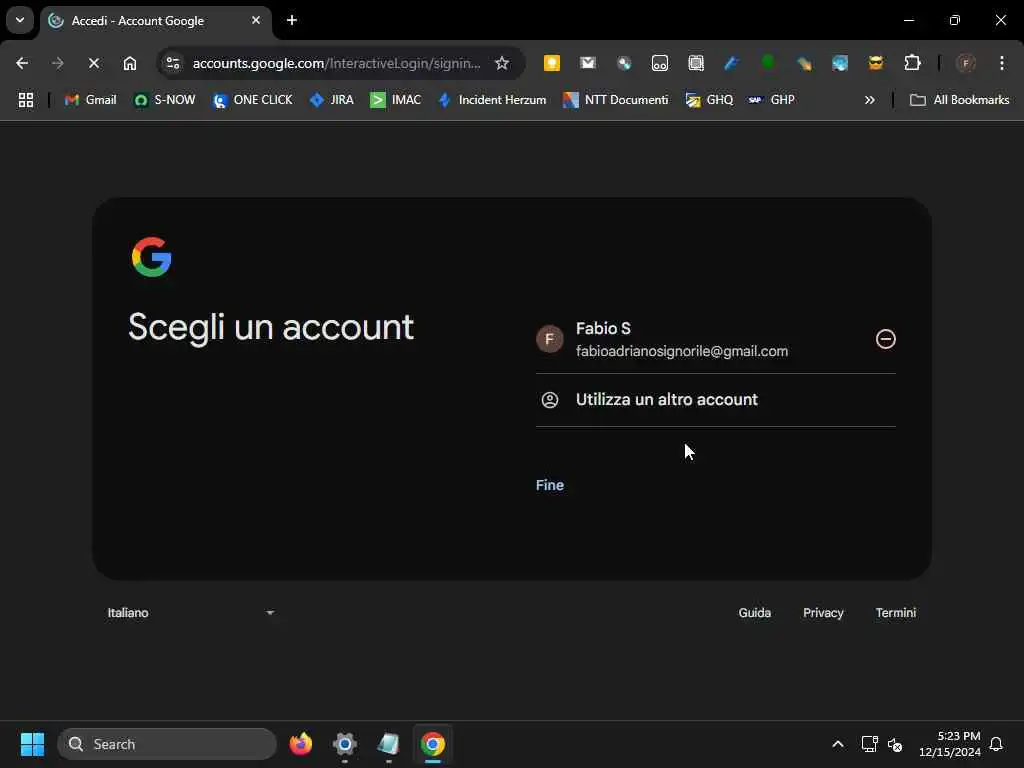Screen dimensions: 1024x768
Task: Open the Windows Start menu
Action: 32,744
